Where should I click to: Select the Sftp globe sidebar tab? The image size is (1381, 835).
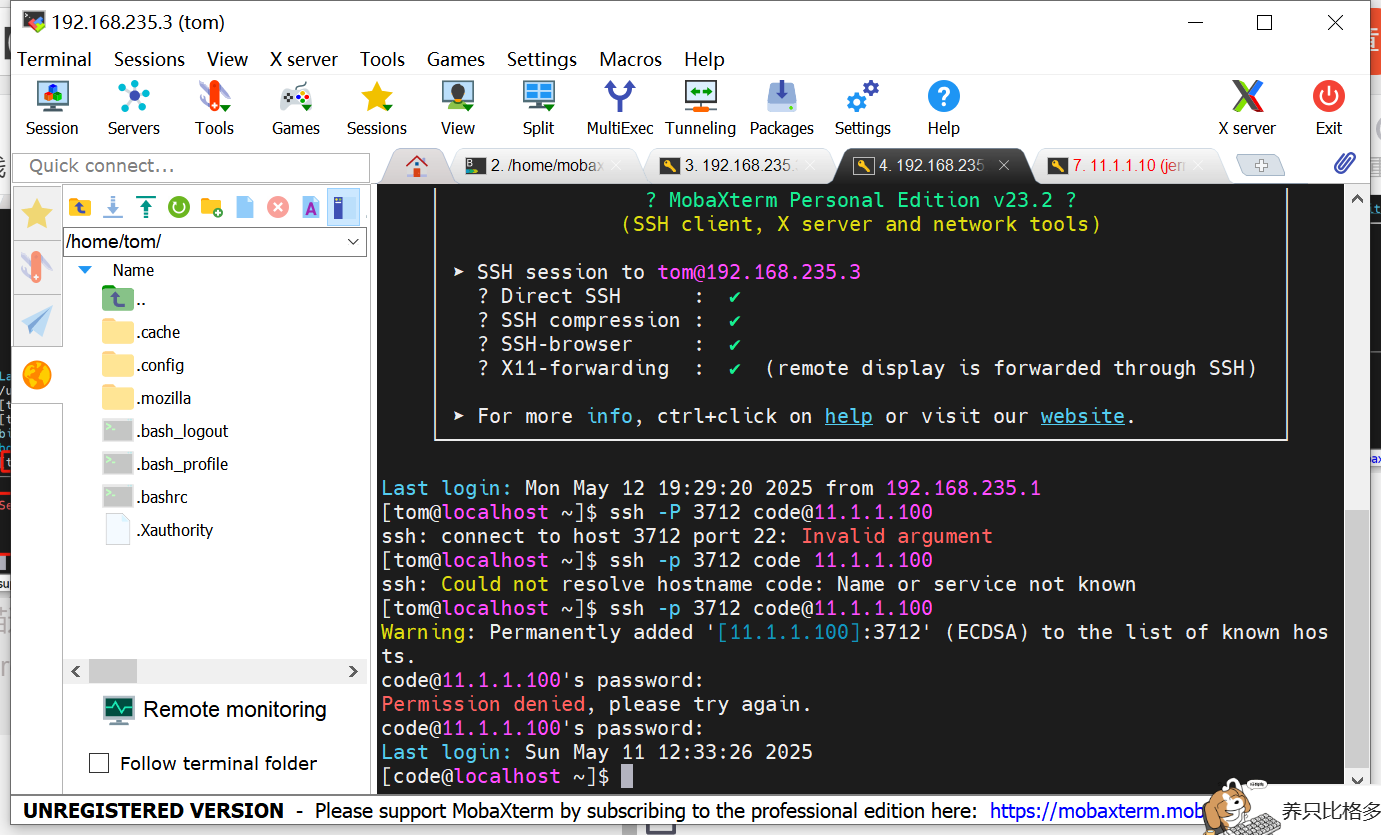pos(37,375)
